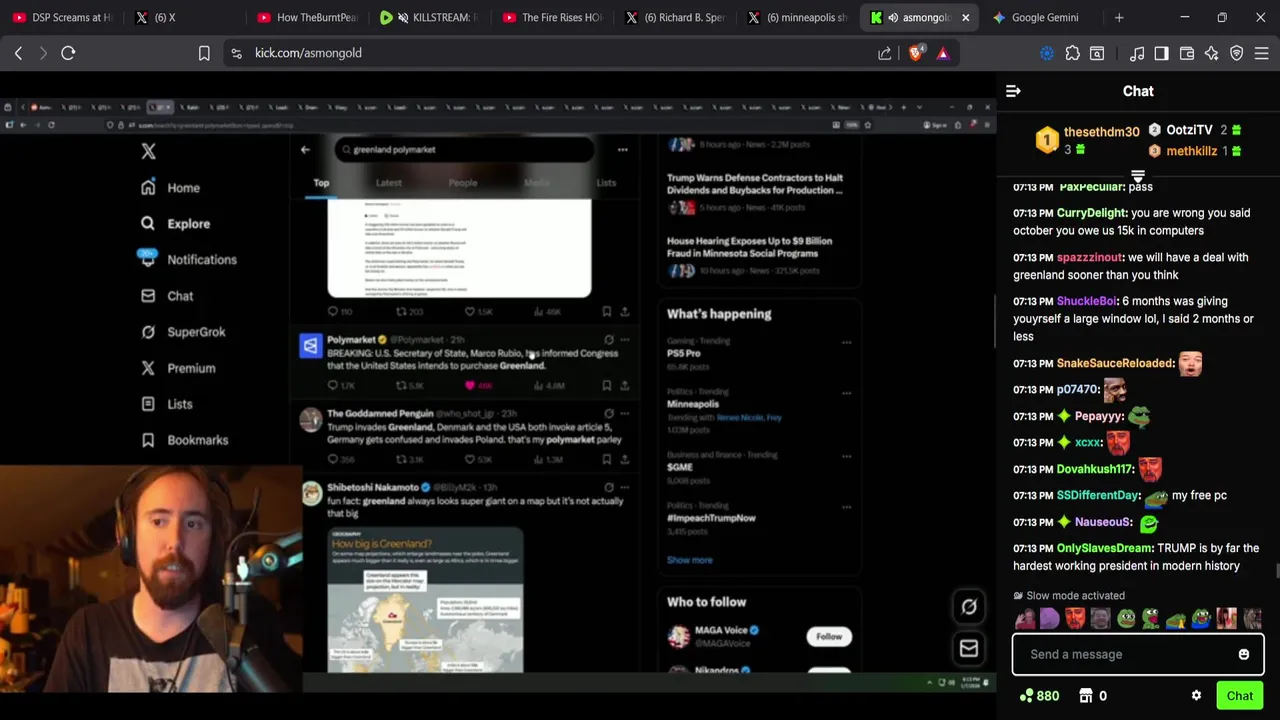Click the back arrow beside X search
Screen dimensions: 1280x720
(305, 150)
